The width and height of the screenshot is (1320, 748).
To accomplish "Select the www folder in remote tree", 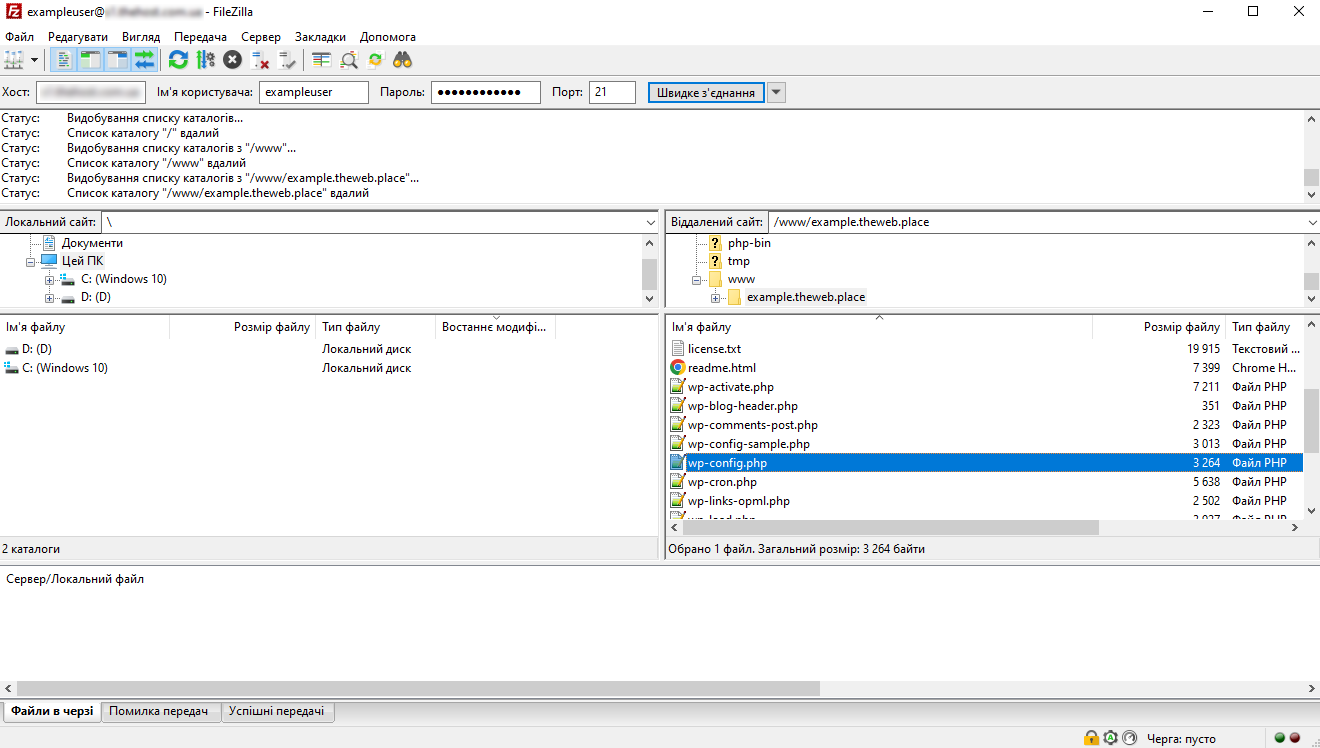I will 741,279.
